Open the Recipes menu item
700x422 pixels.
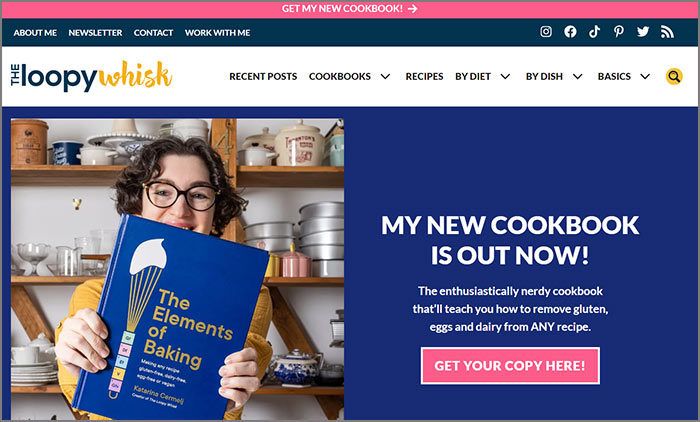pyautogui.click(x=424, y=76)
